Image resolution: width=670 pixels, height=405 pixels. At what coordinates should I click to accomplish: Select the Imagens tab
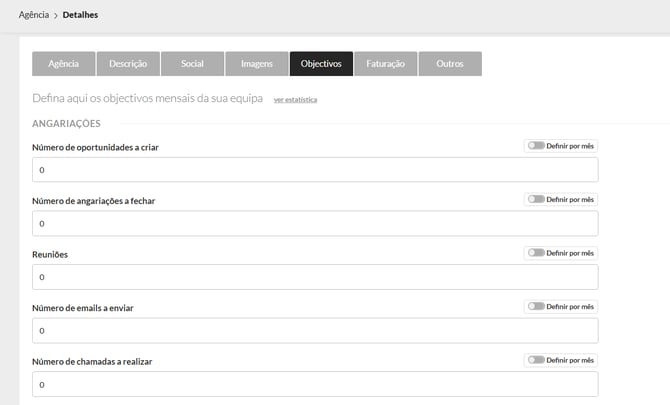pyautogui.click(x=256, y=64)
